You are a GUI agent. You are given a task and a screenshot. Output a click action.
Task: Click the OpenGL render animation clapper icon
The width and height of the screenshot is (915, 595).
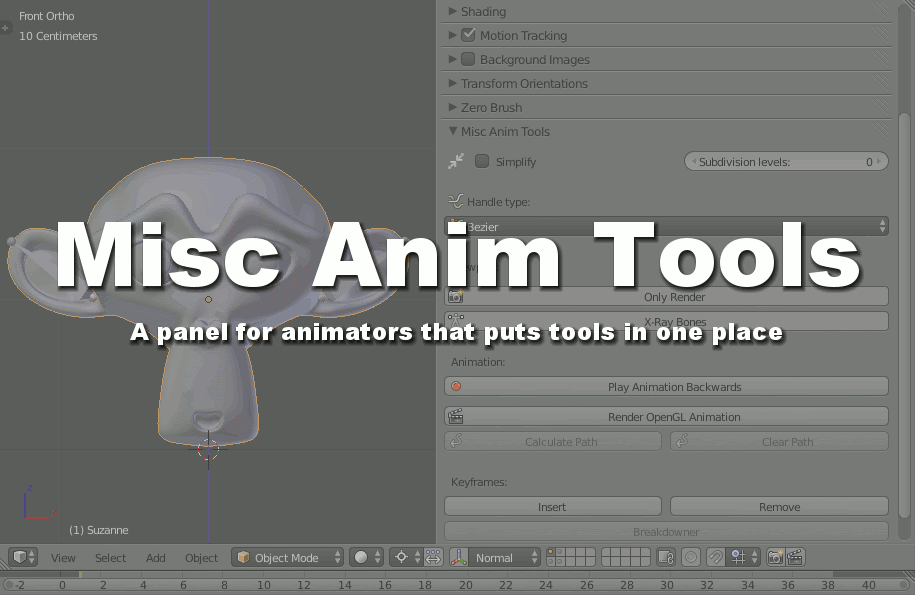[795, 557]
